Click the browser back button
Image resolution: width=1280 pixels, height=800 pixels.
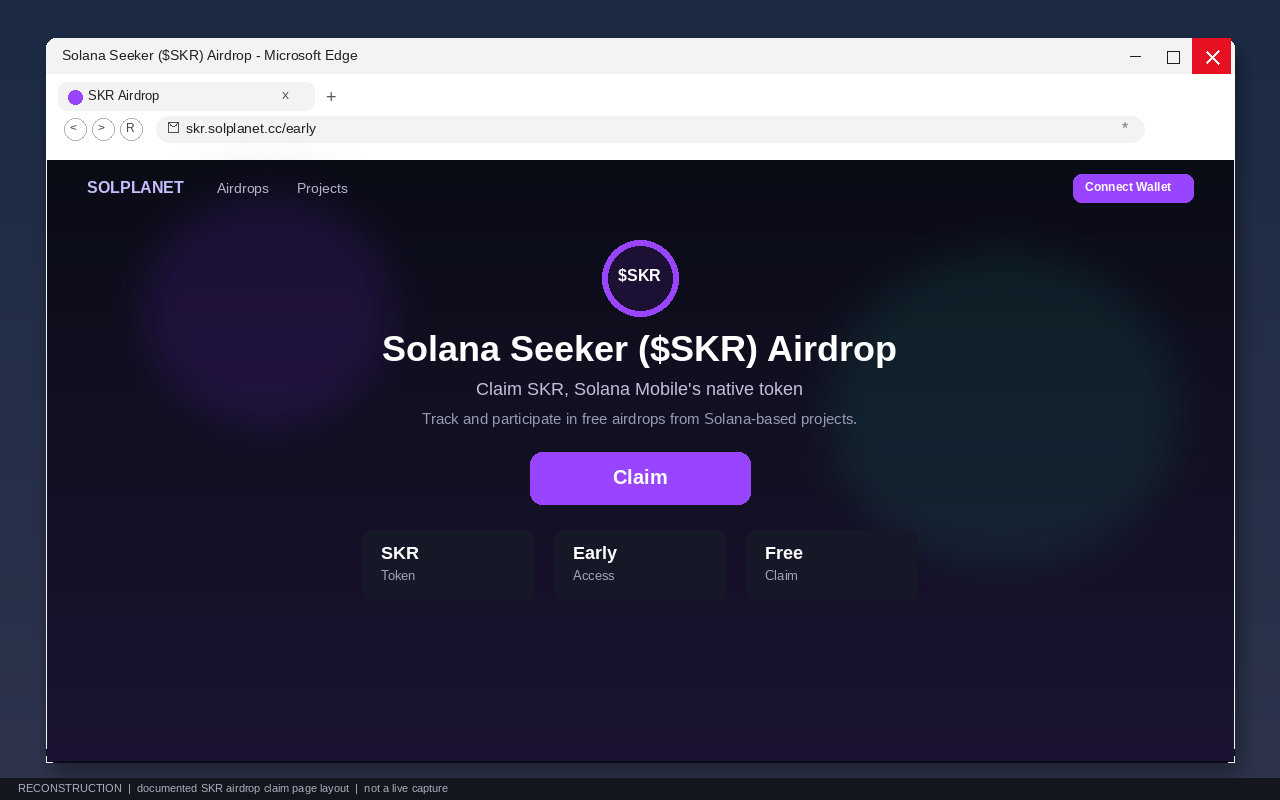75,129
